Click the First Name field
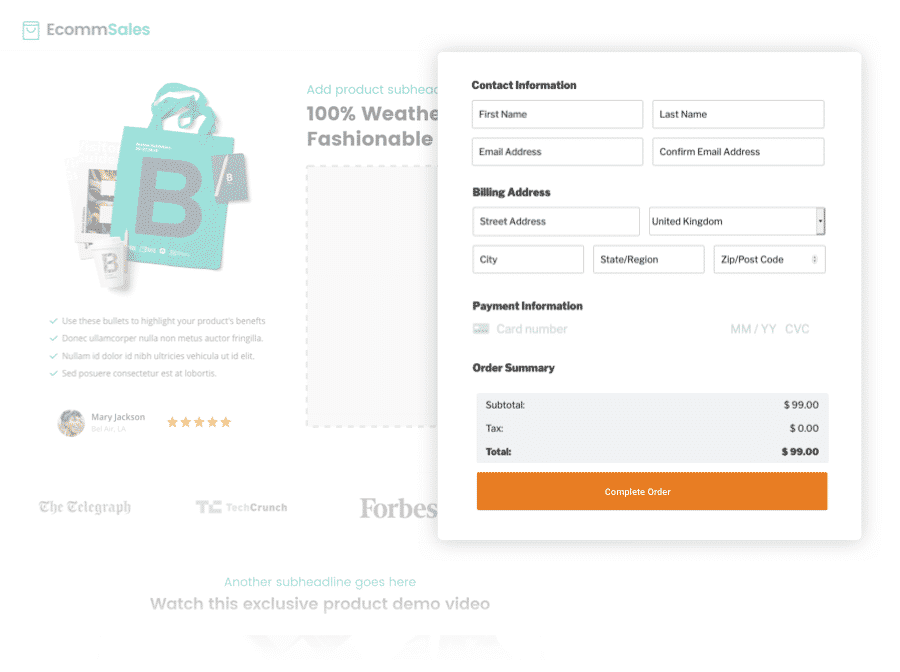This screenshot has height=672, width=900. coord(557,114)
